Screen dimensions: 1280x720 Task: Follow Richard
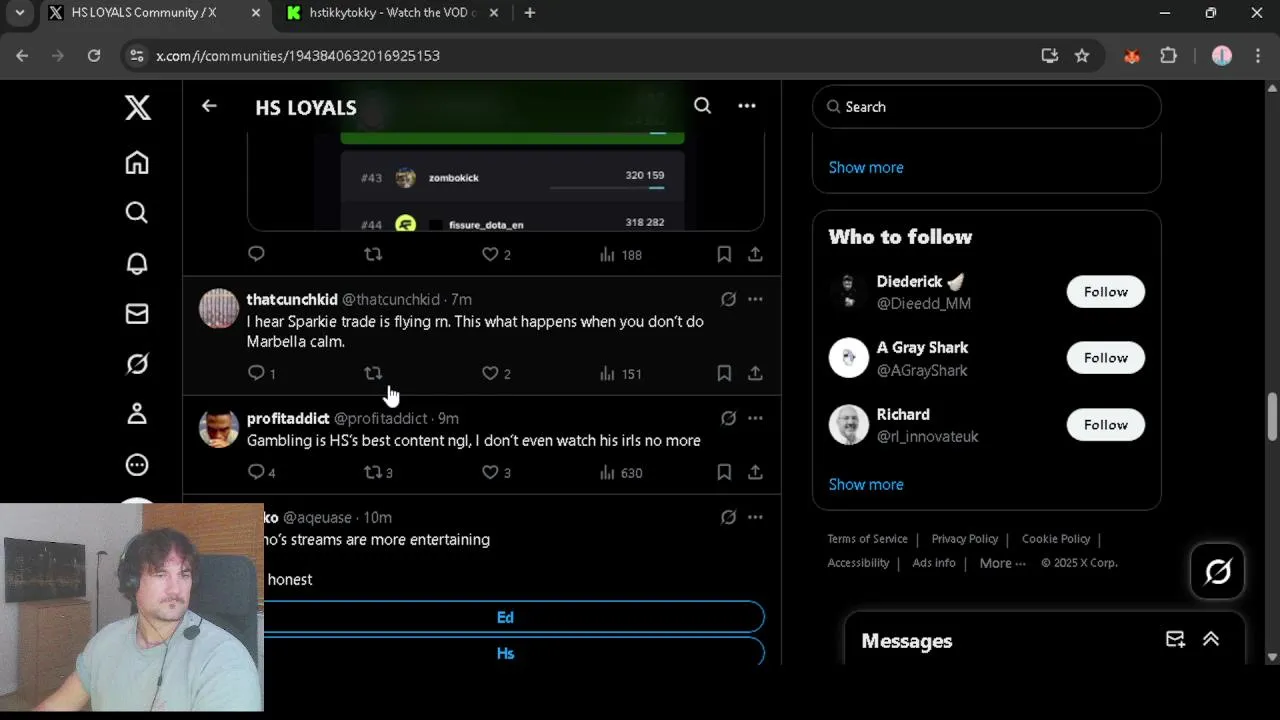1105,424
